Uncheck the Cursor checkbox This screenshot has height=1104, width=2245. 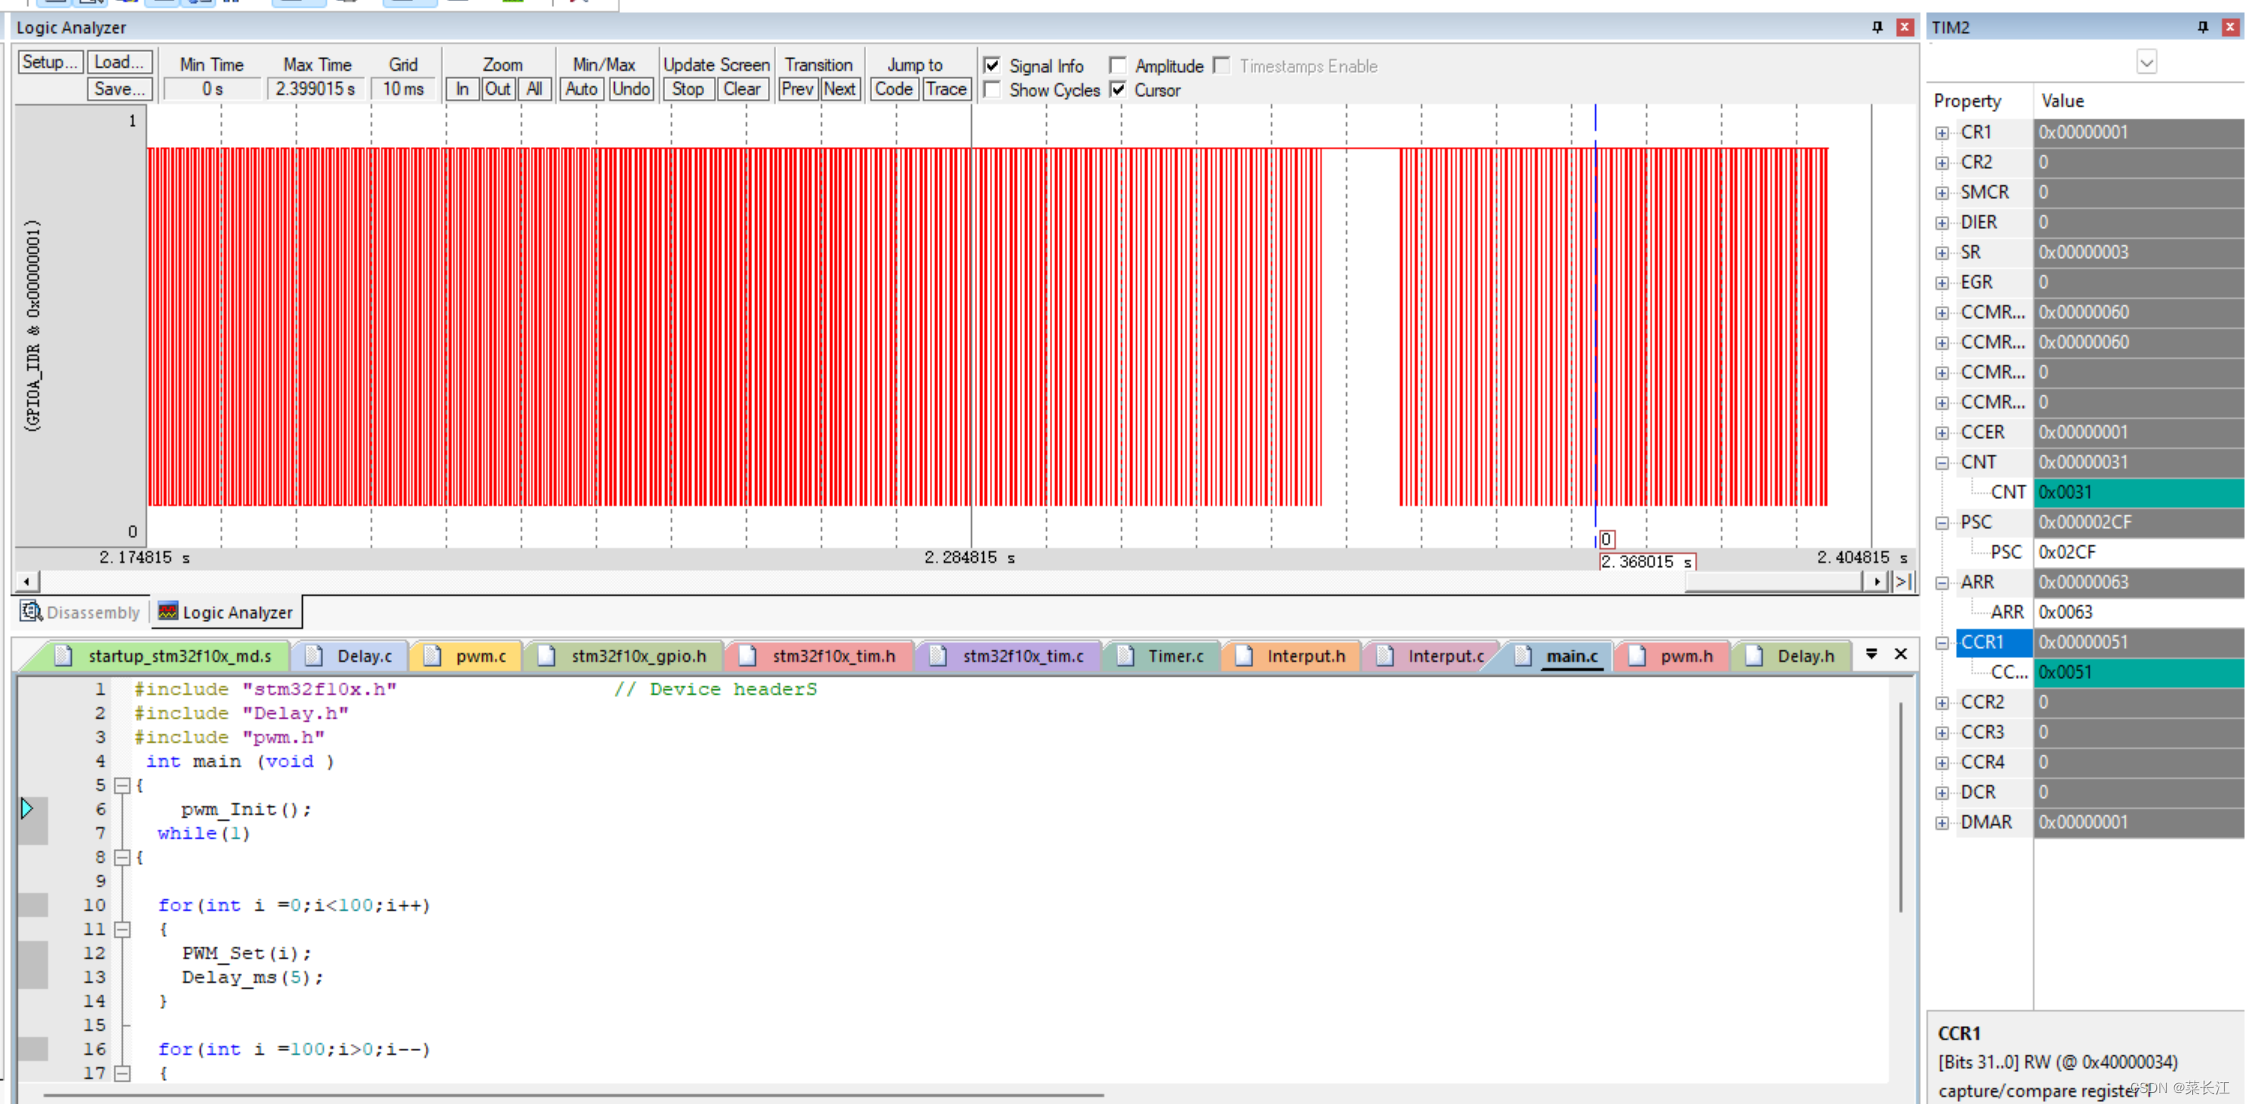tap(1118, 90)
